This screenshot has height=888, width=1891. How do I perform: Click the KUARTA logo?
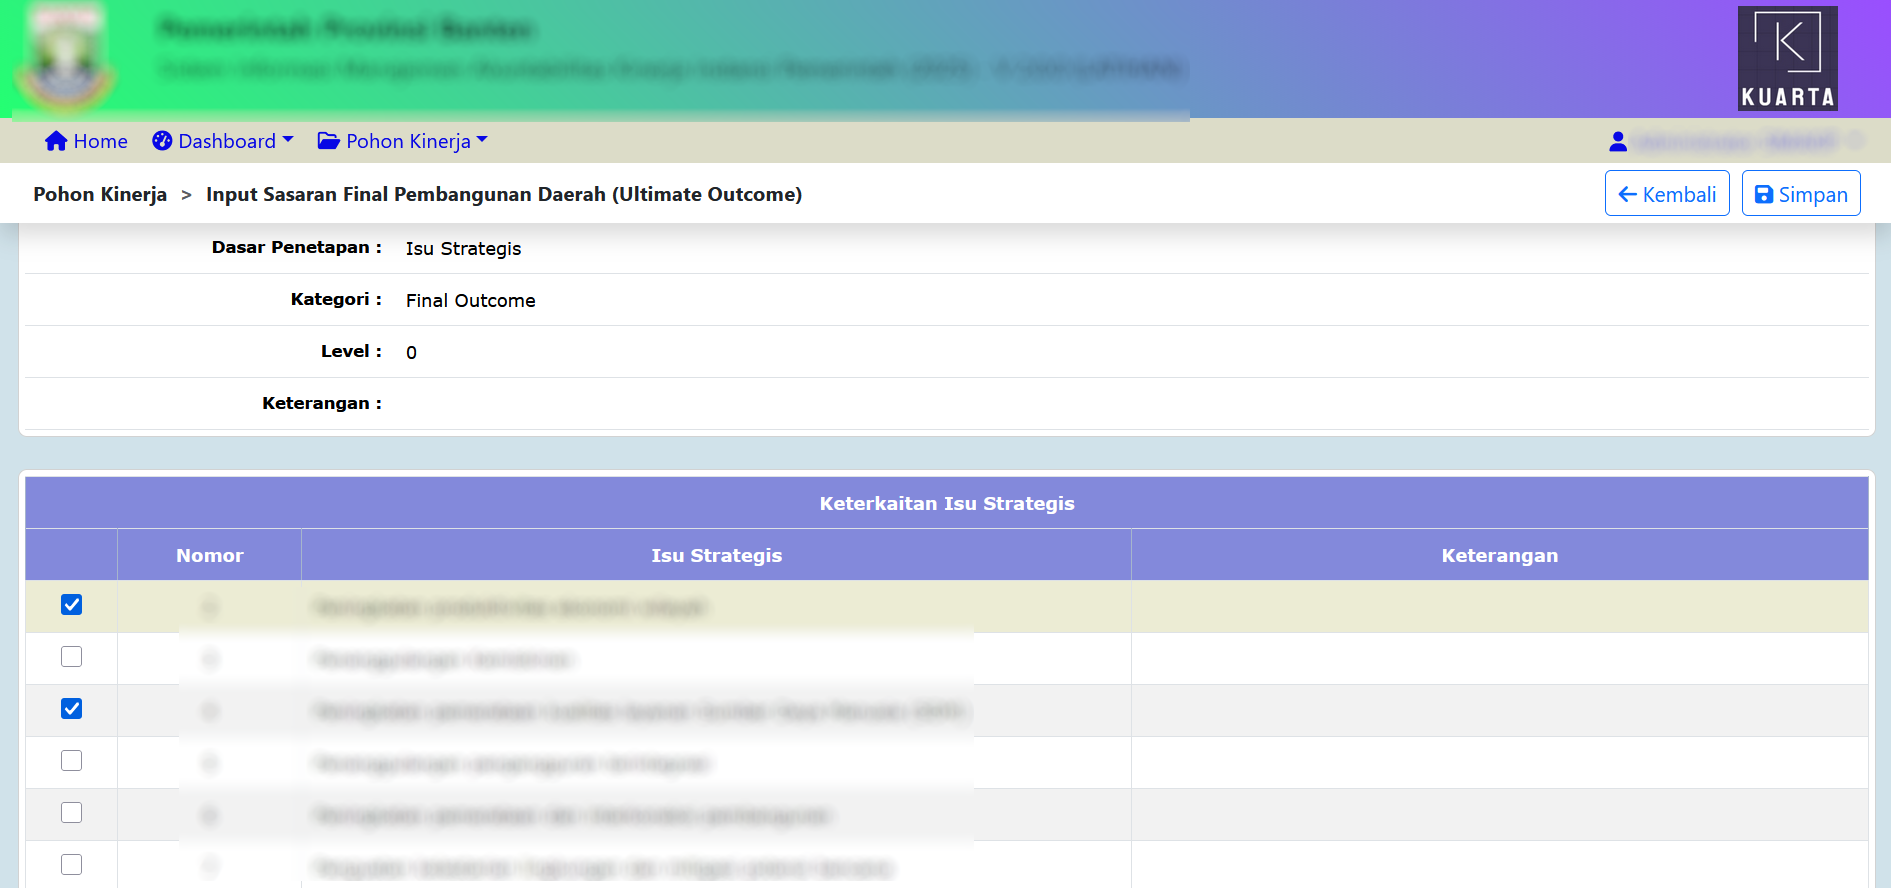[x=1787, y=58]
